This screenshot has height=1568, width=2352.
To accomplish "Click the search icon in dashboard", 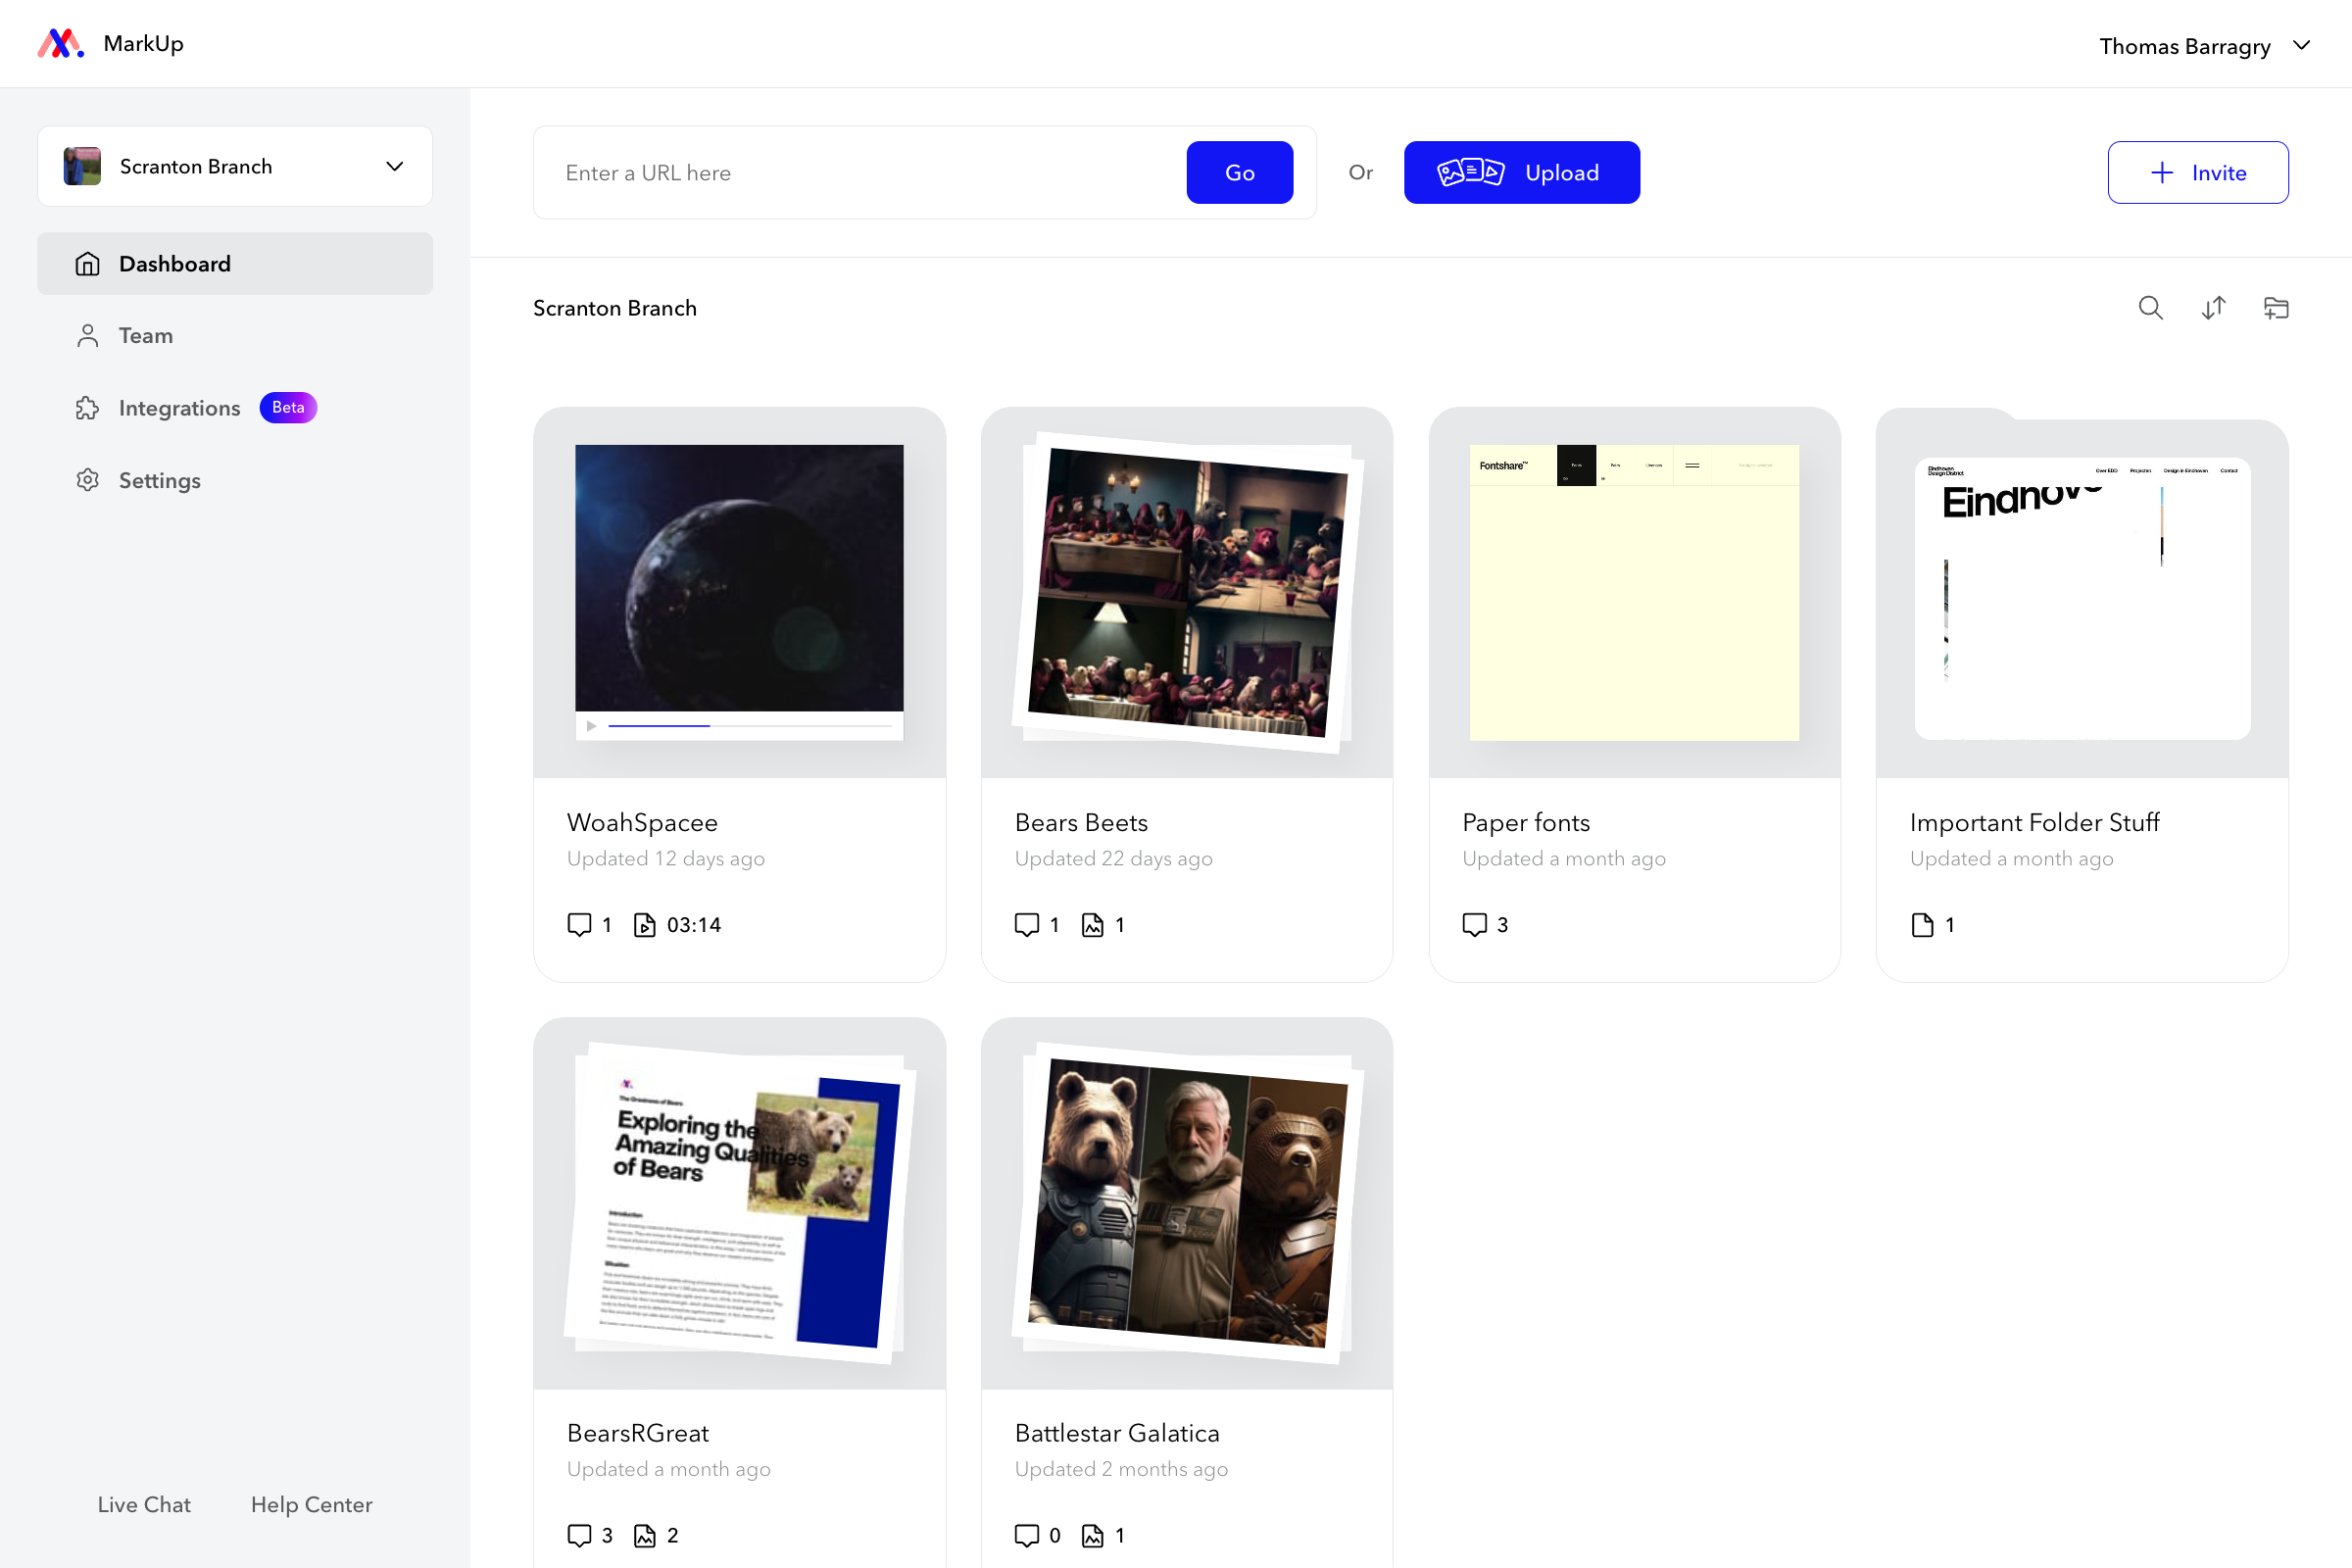I will tap(2149, 308).
